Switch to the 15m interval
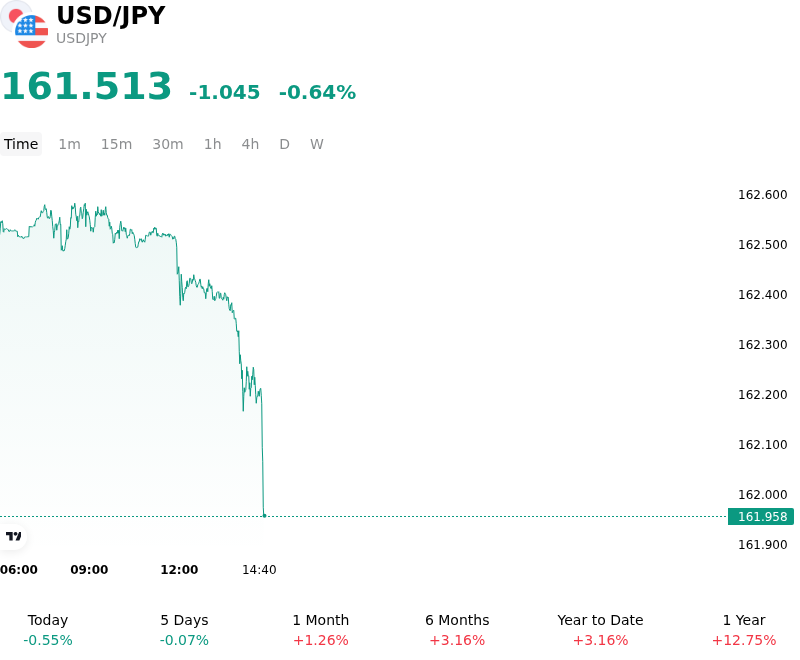Viewport: 800px width, 660px height. [x=116, y=144]
